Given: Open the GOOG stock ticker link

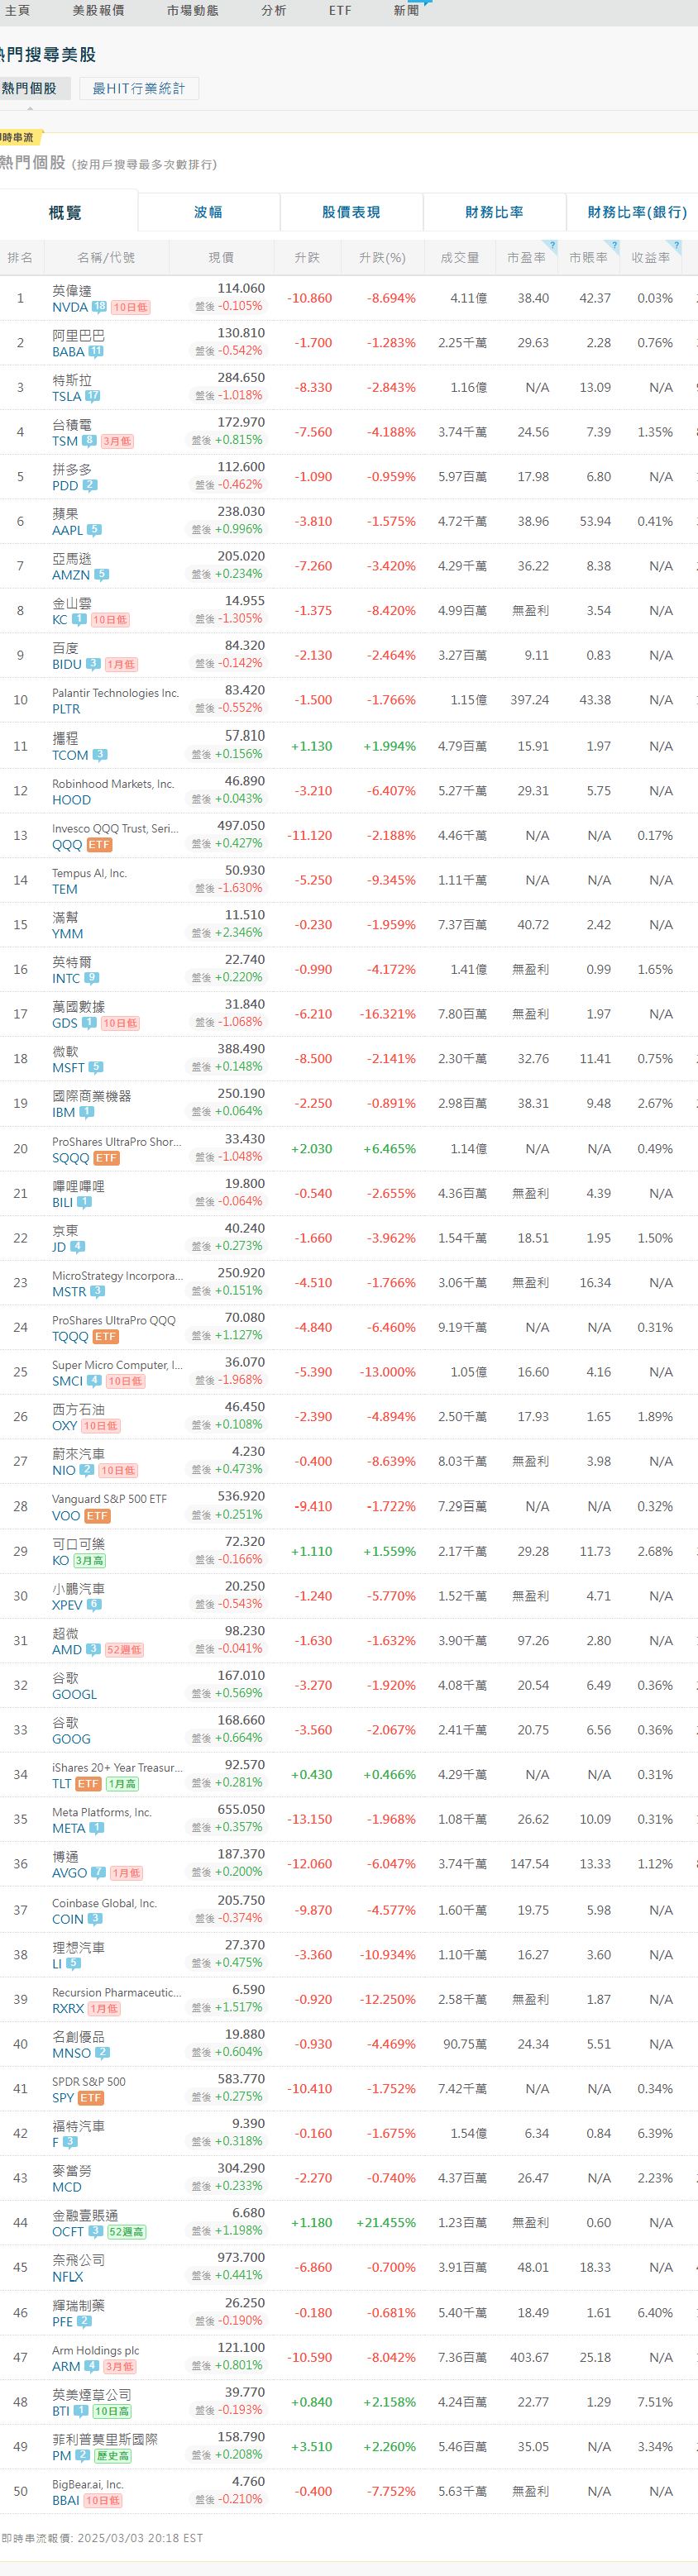Looking at the screenshot, I should tap(71, 1739).
